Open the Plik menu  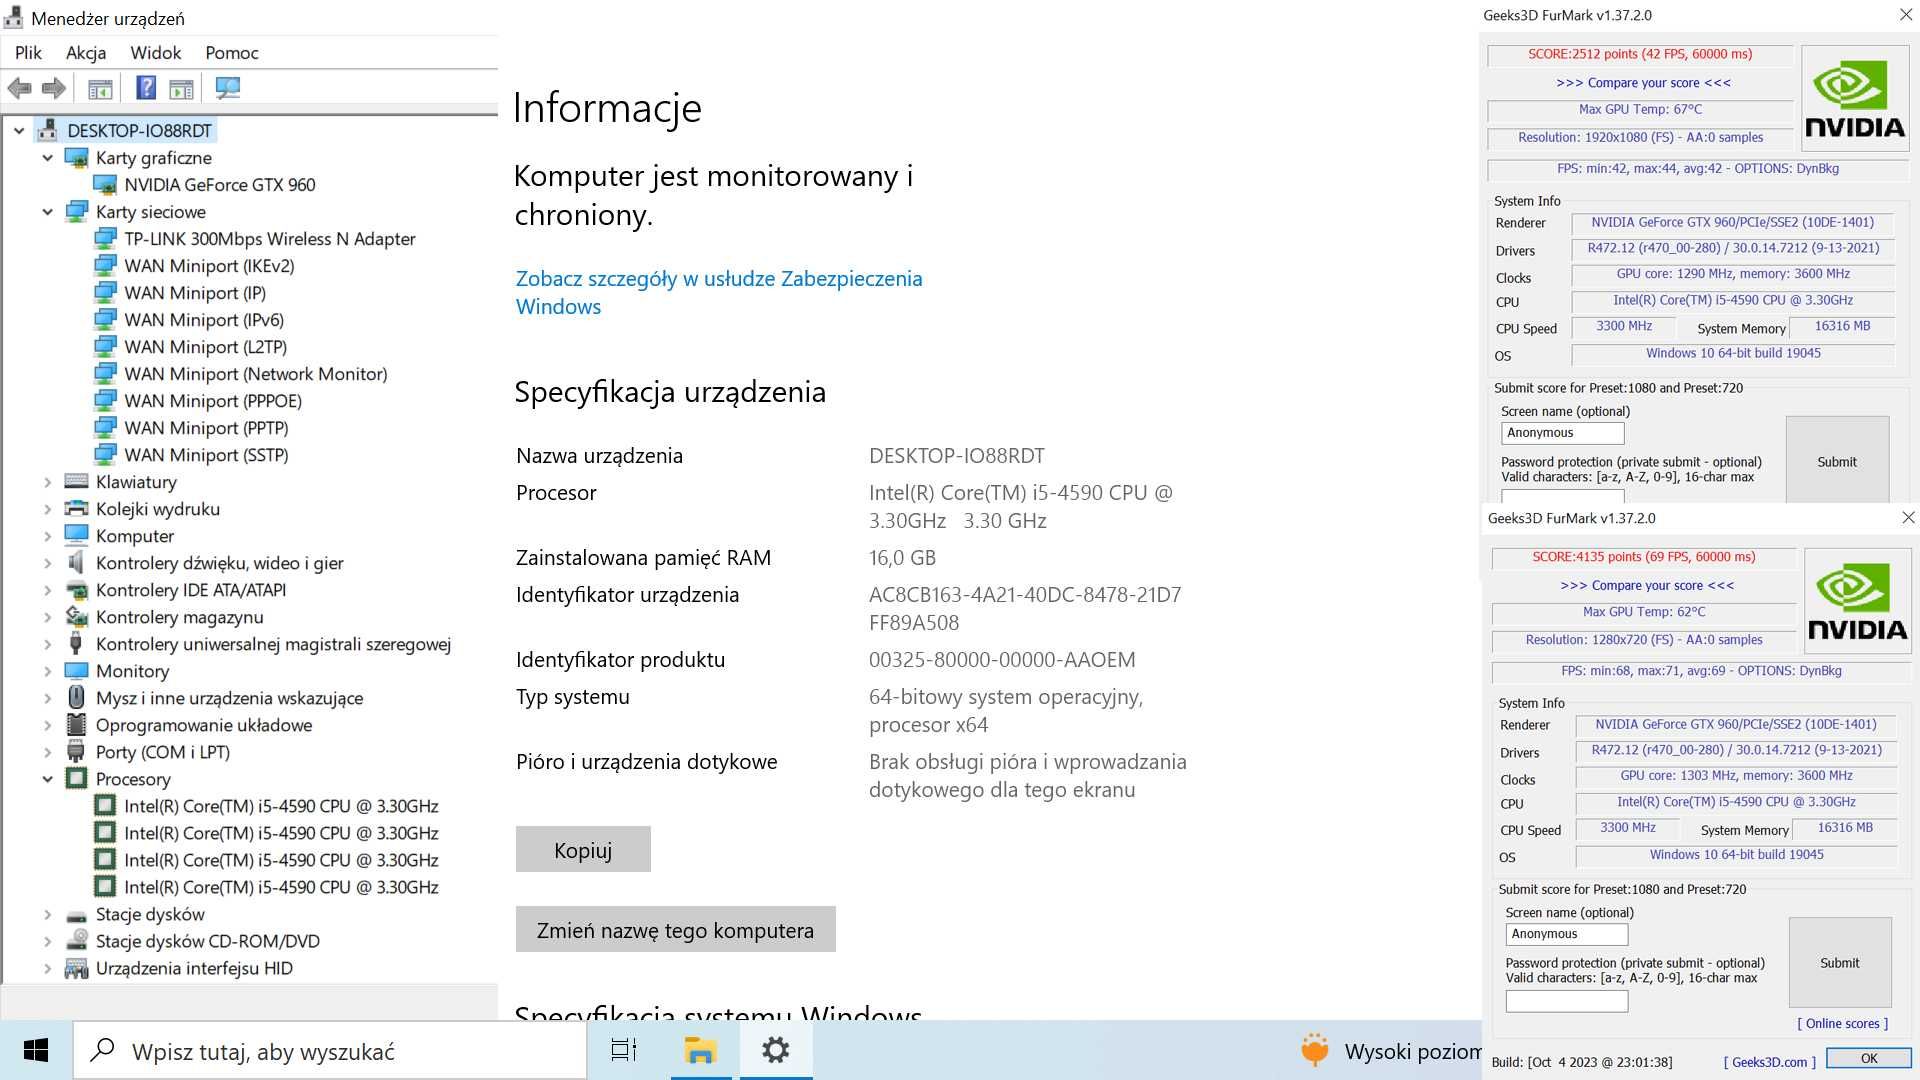coord(28,53)
